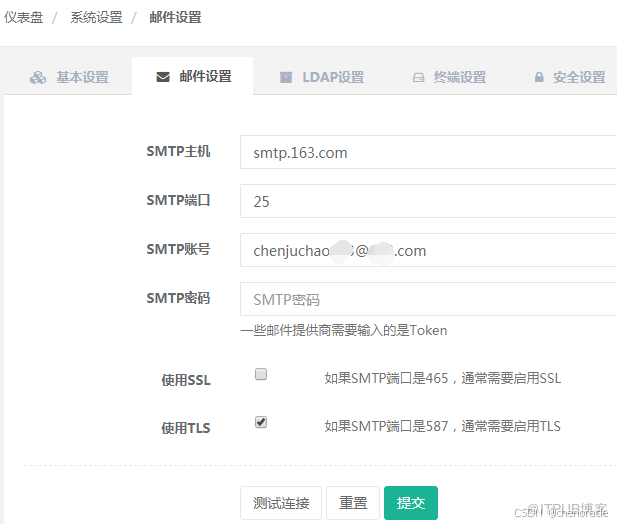
Task: Click the 邮件设置 breadcrumb text
Action: point(175,17)
